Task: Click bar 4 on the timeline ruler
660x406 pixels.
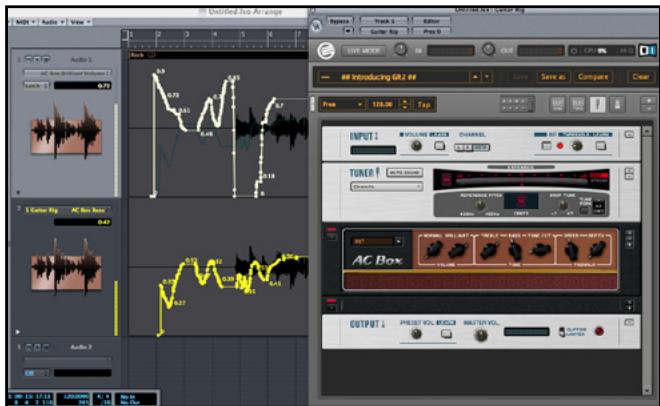Action: coord(215,34)
